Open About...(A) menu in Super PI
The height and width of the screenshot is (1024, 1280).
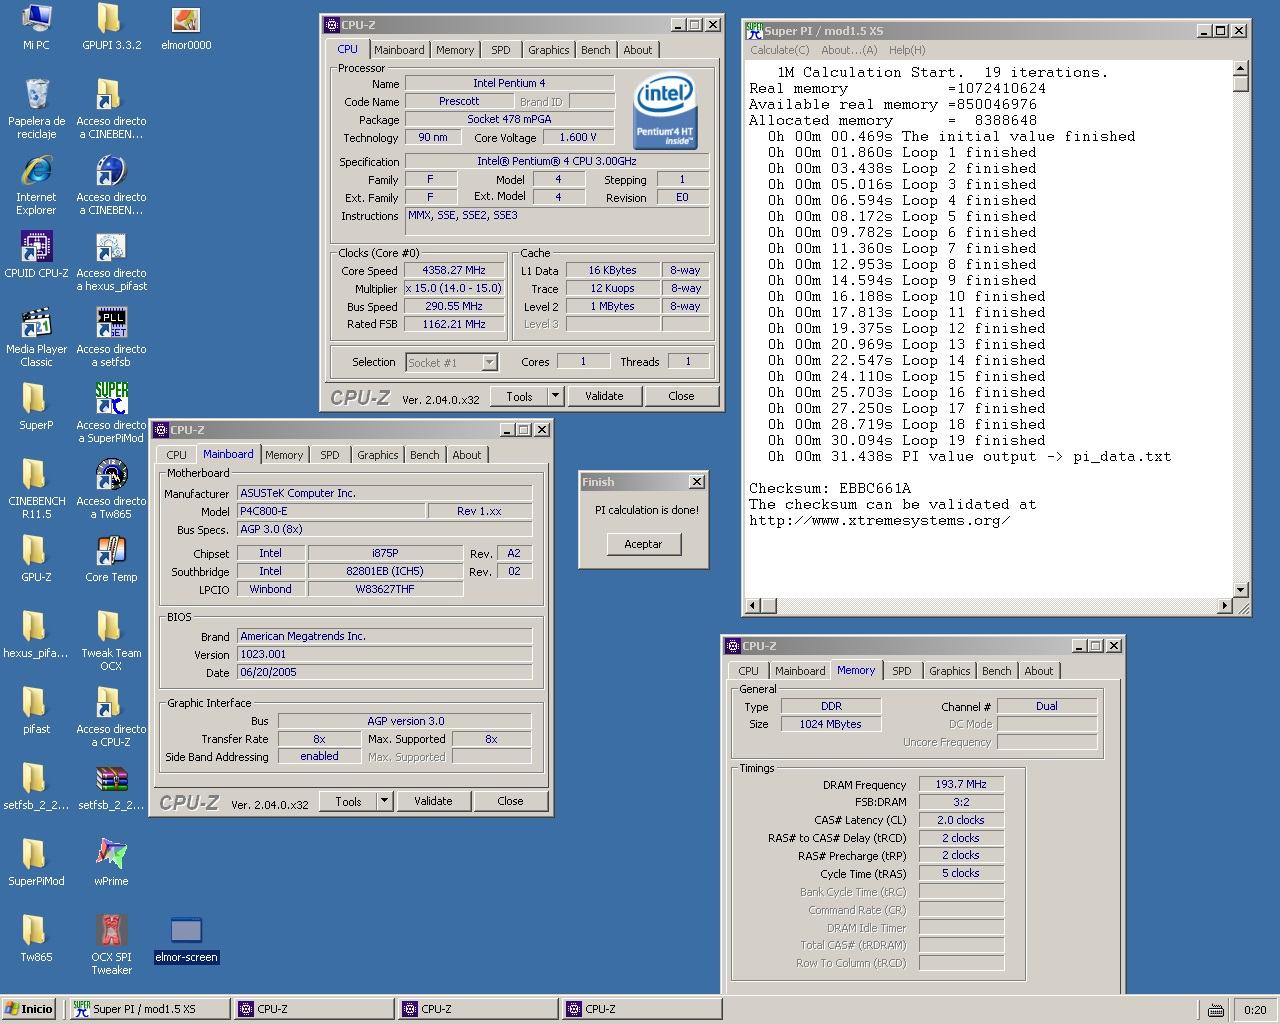848,50
